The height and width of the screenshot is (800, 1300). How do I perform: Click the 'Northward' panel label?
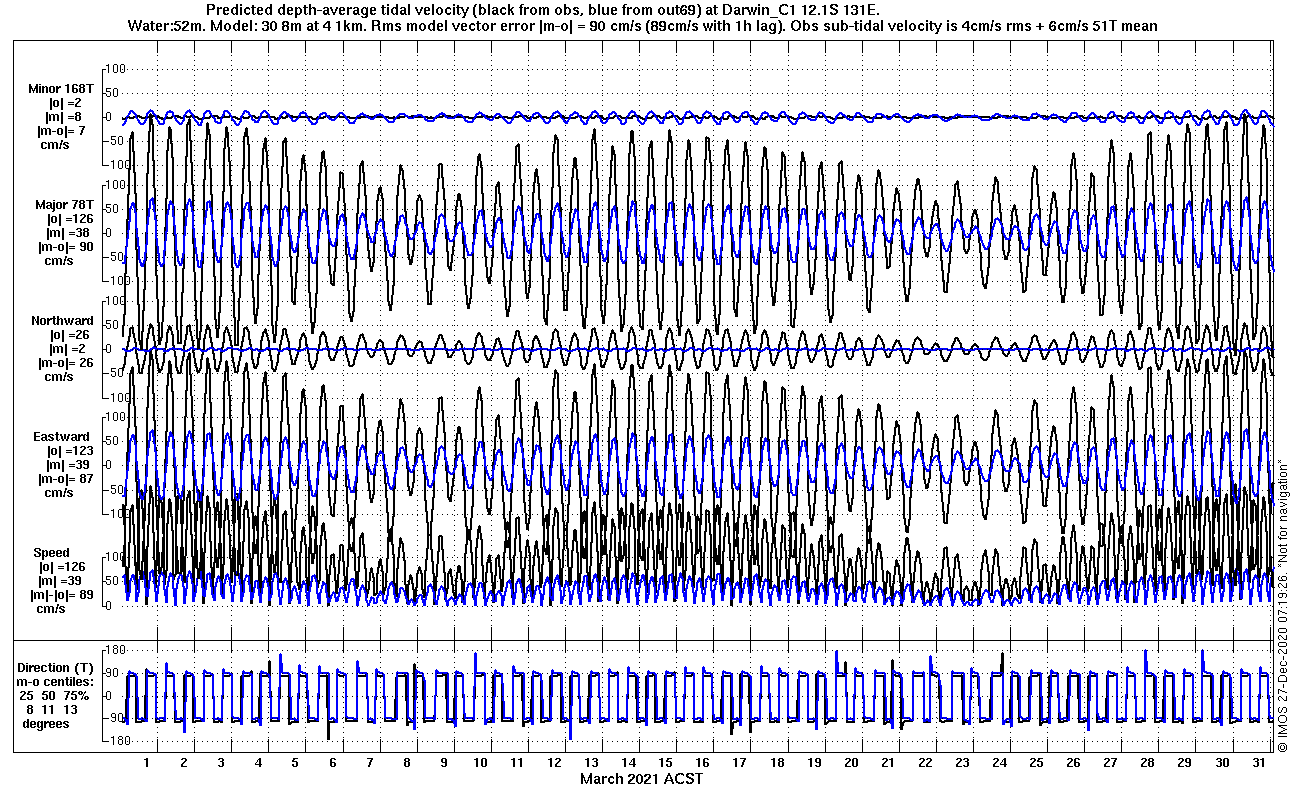62,321
